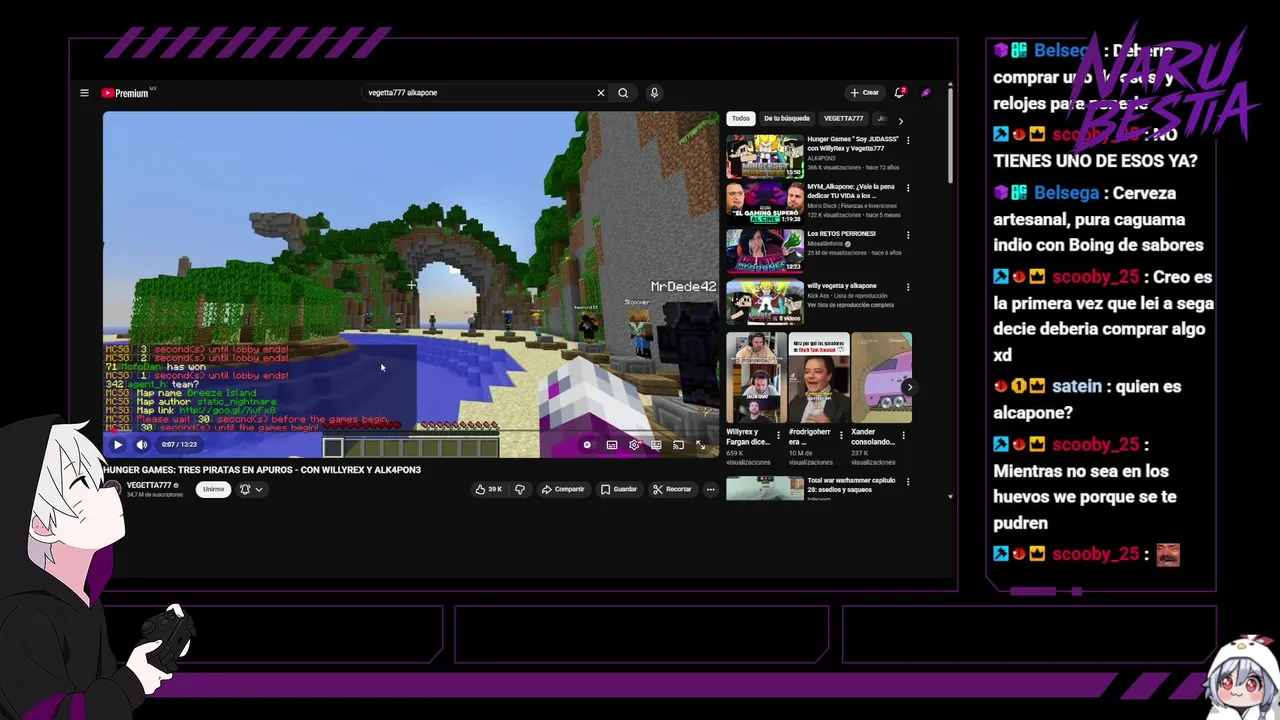Click the Compartir button
1280x720 pixels.
point(563,489)
